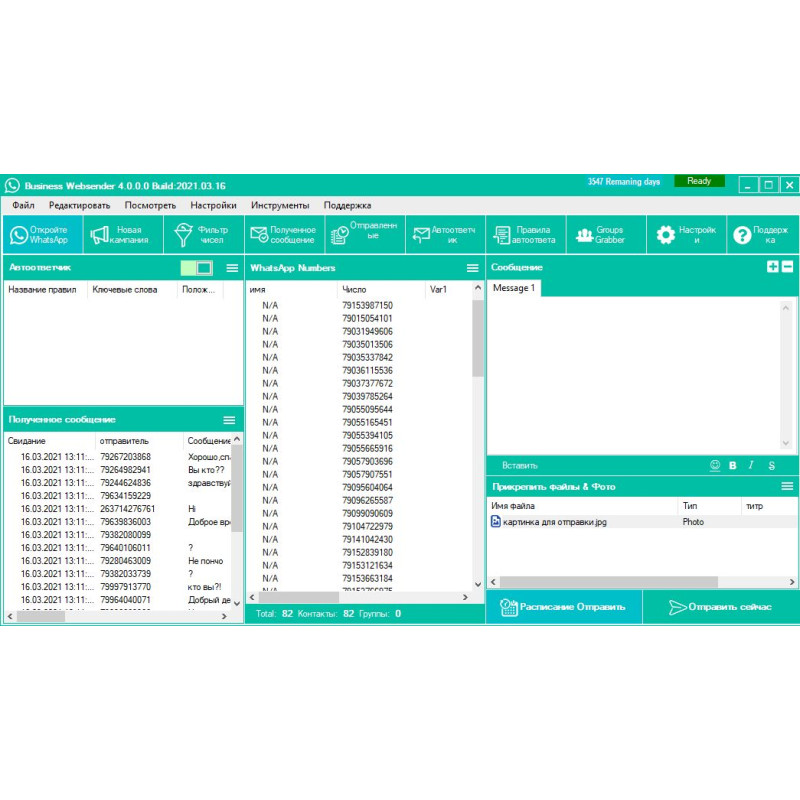Apply strikethrough formatting to the message
The width and height of the screenshot is (800, 800).
771,465
